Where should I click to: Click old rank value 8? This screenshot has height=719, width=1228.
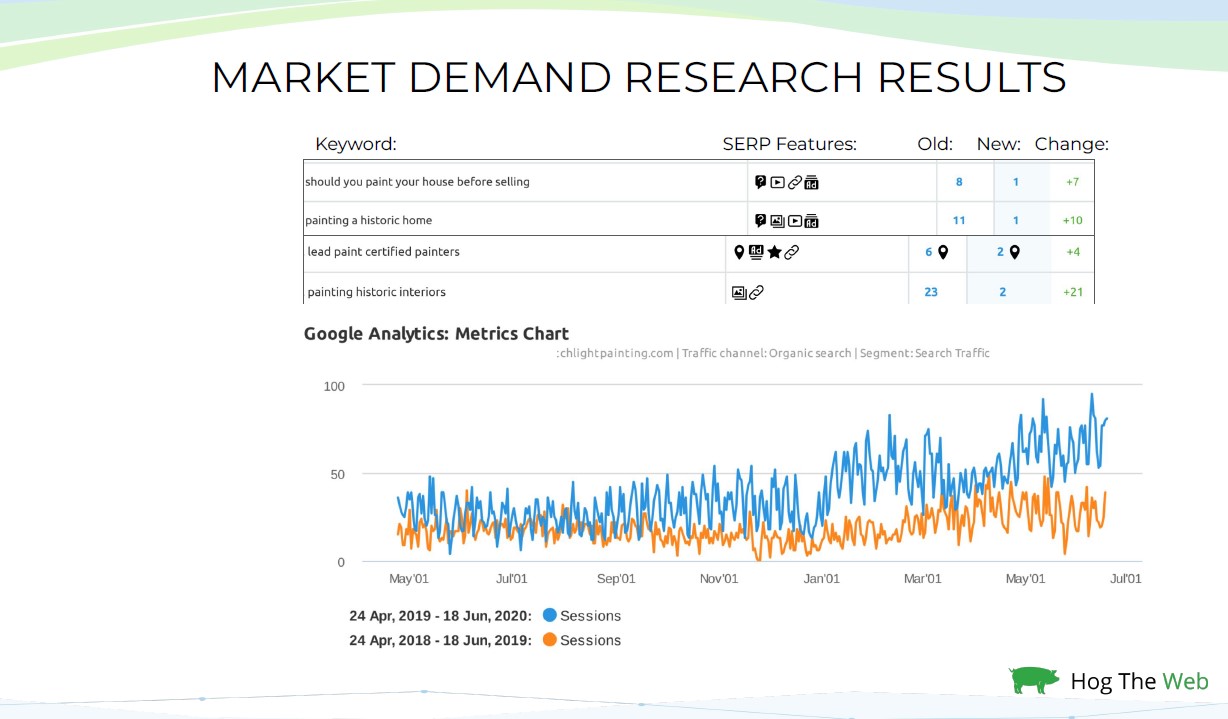(959, 182)
